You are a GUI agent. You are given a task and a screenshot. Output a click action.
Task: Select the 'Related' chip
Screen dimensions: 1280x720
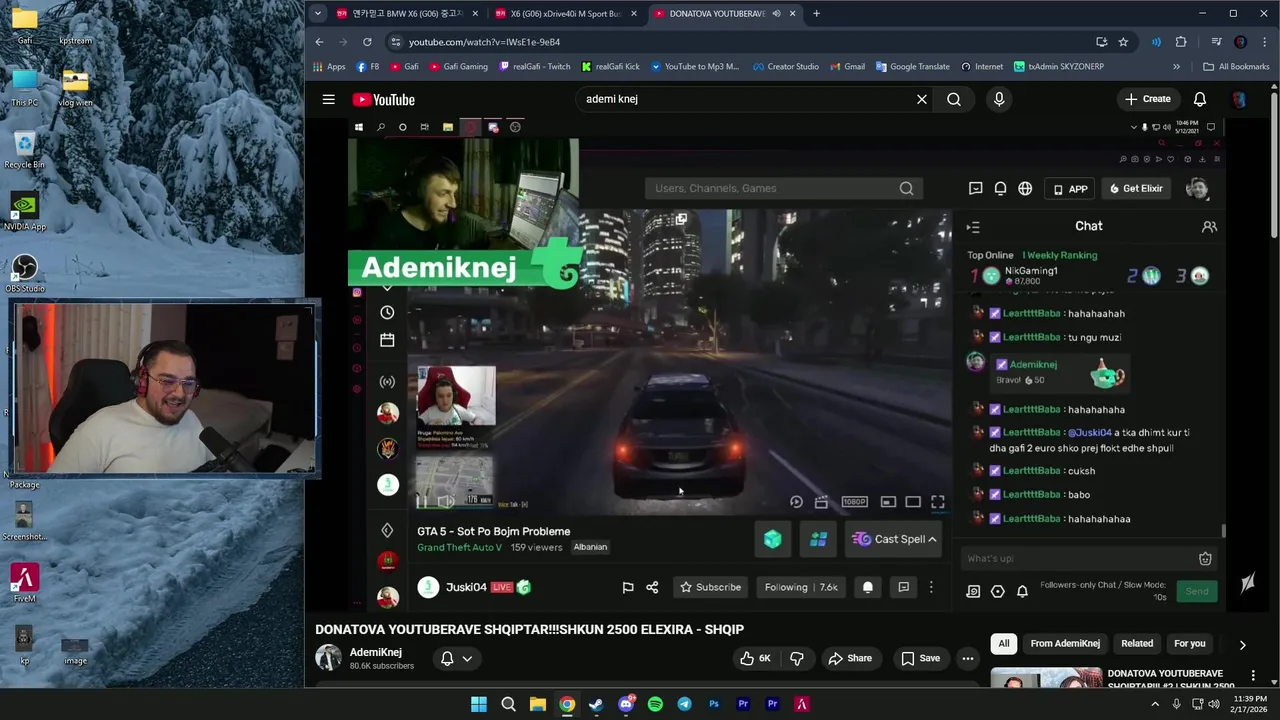coord(1137,643)
